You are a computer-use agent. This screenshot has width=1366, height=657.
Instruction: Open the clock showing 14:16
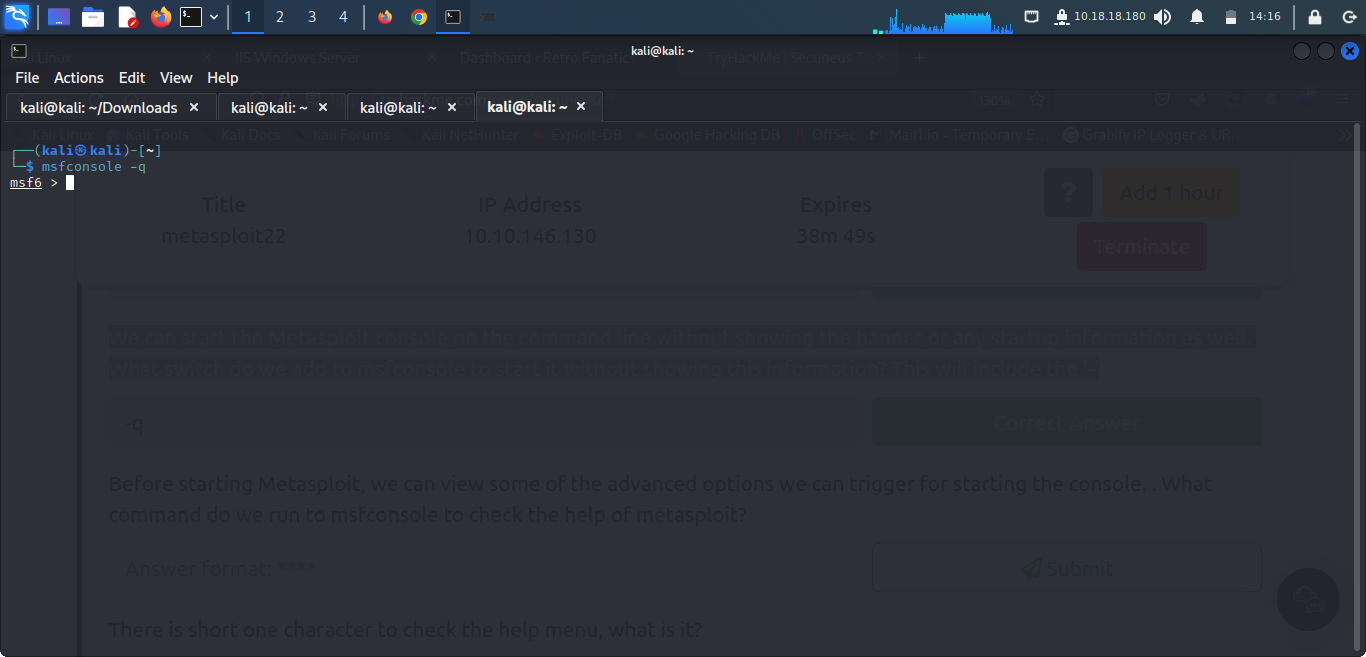(x=1265, y=17)
